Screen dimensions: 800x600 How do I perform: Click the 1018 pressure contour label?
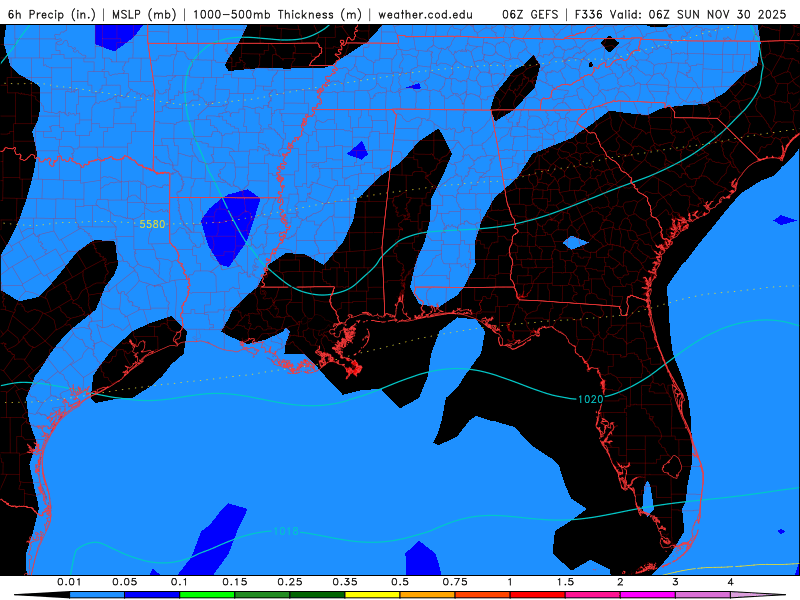(x=286, y=531)
